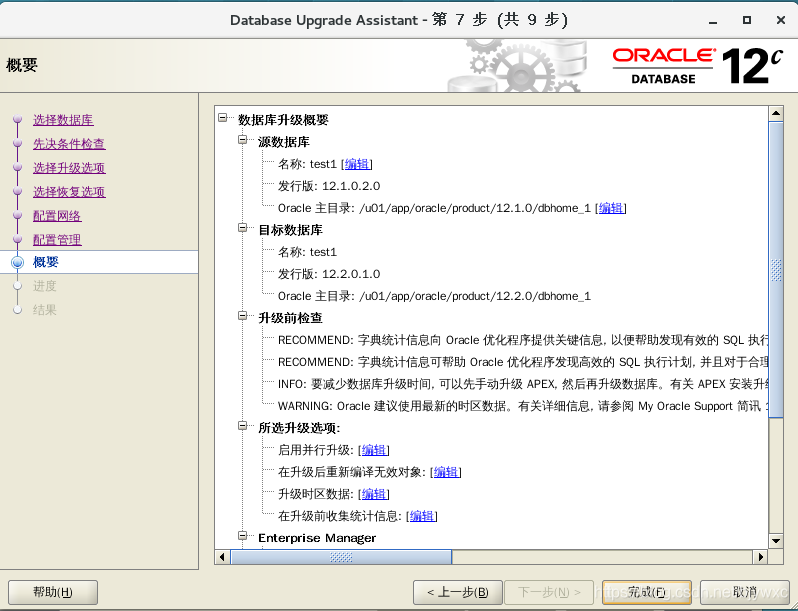
Task: Click the vertical scrollbar thumb
Action: click(776, 270)
